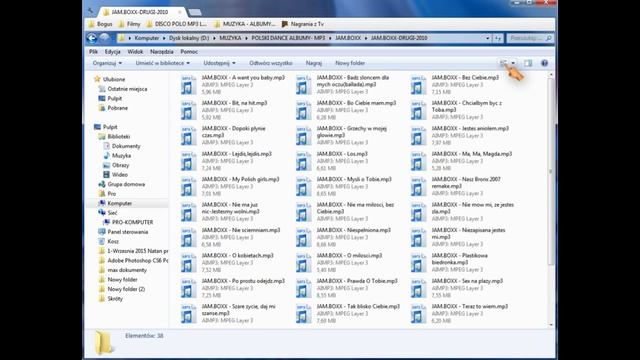This screenshot has width=640, height=360.
Task: Click the Back navigation arrow
Action: click(92, 38)
